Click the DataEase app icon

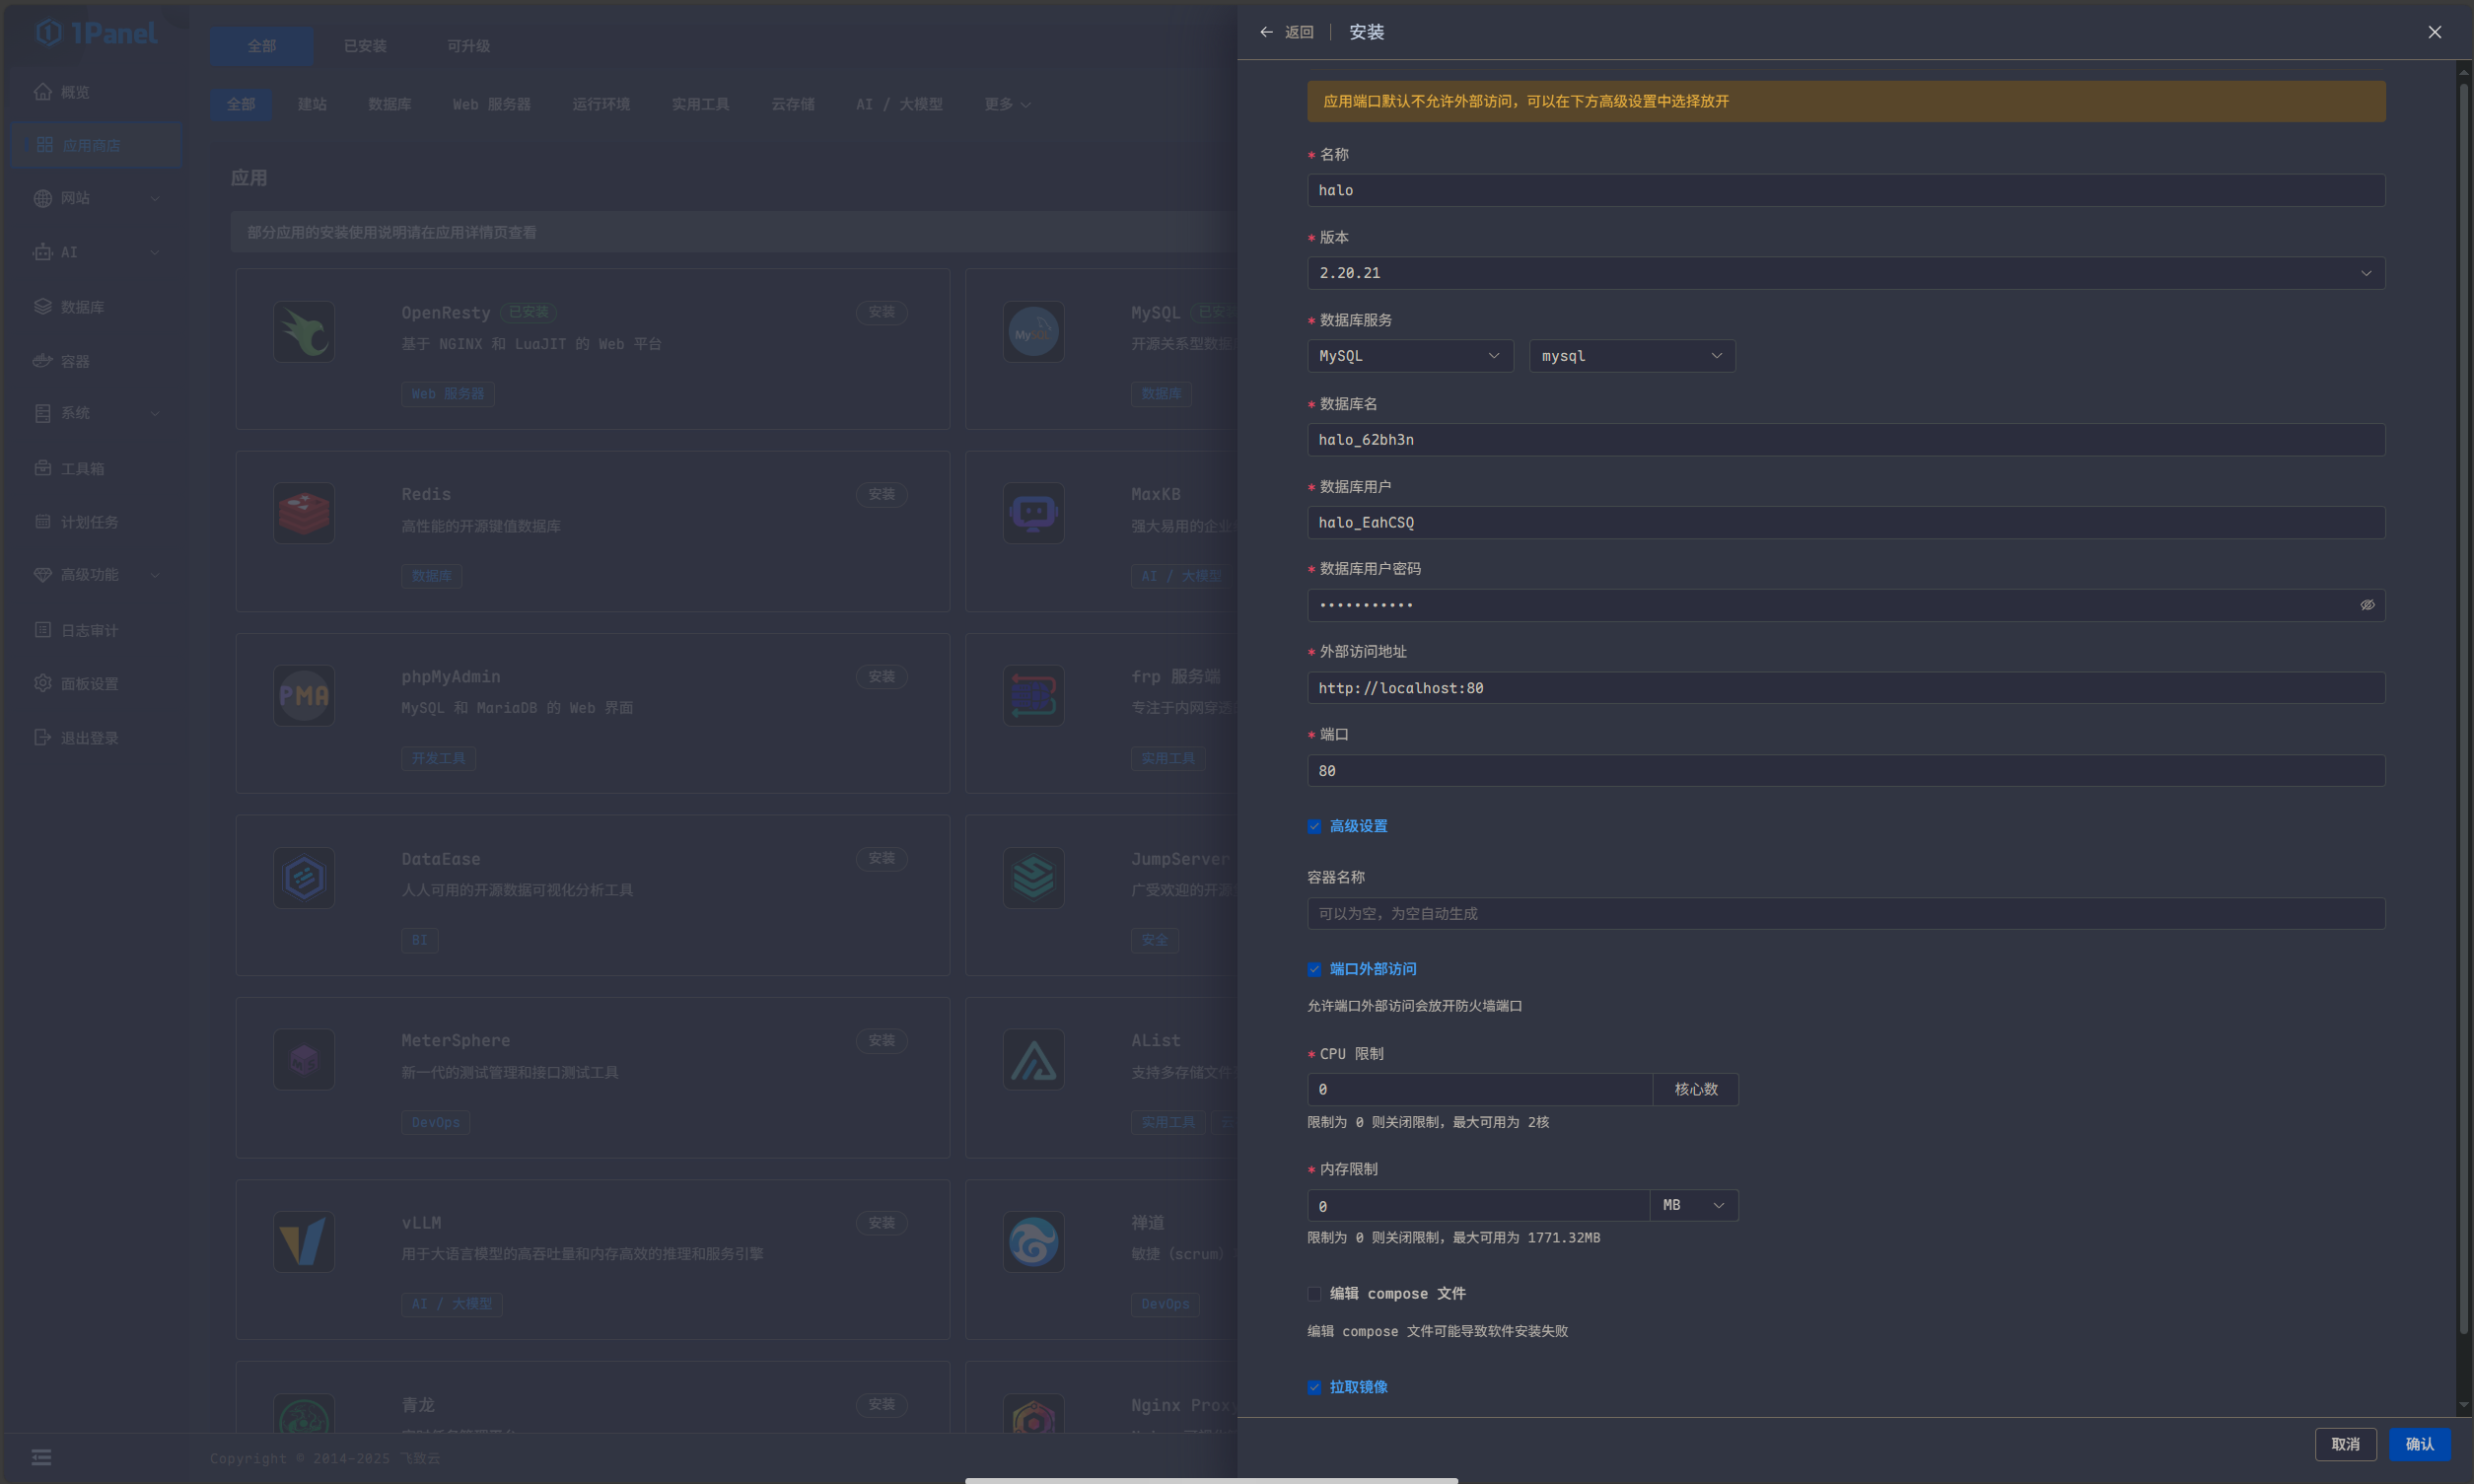[x=304, y=878]
